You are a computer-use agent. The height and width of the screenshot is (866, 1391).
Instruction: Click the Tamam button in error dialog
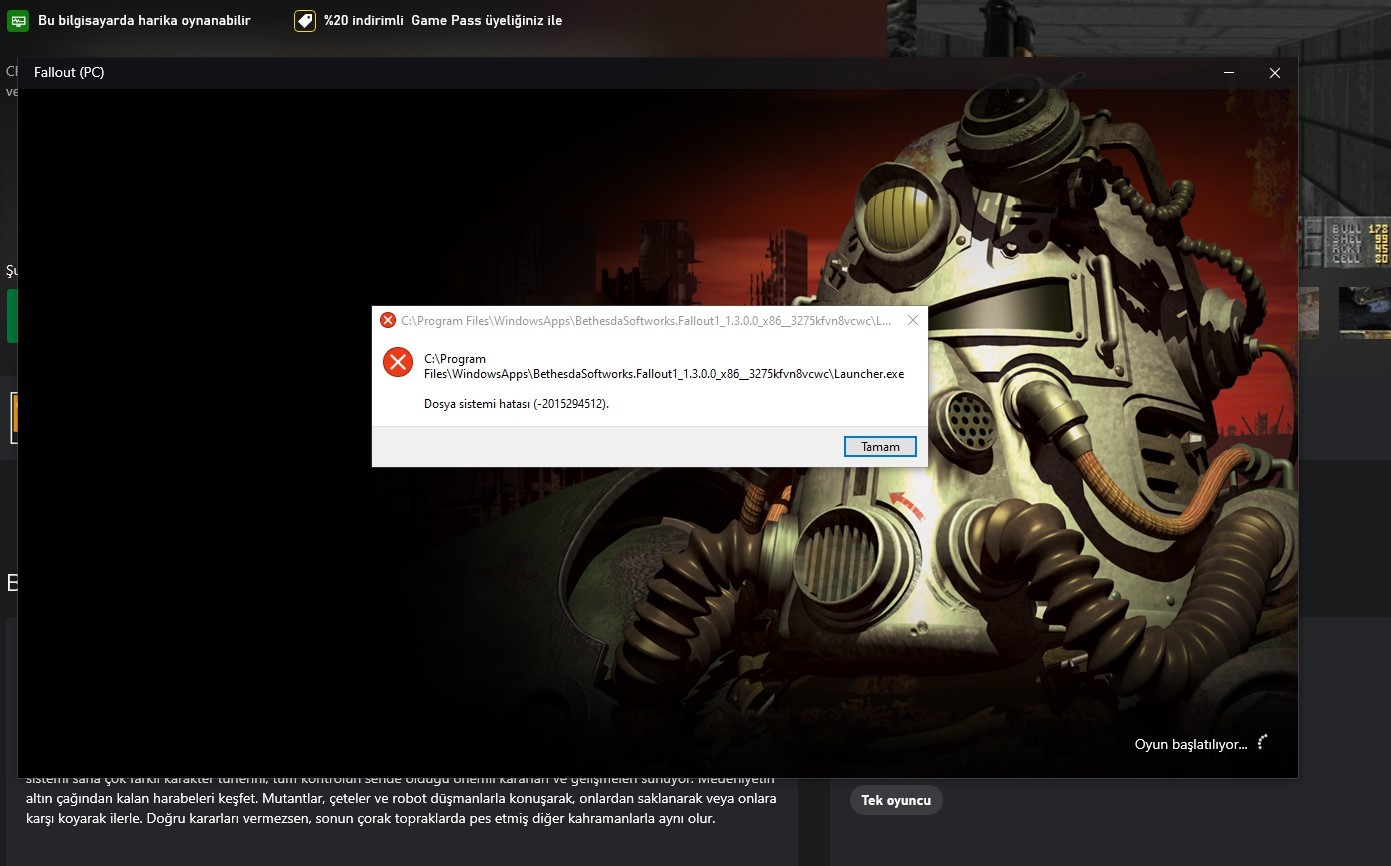tap(880, 447)
